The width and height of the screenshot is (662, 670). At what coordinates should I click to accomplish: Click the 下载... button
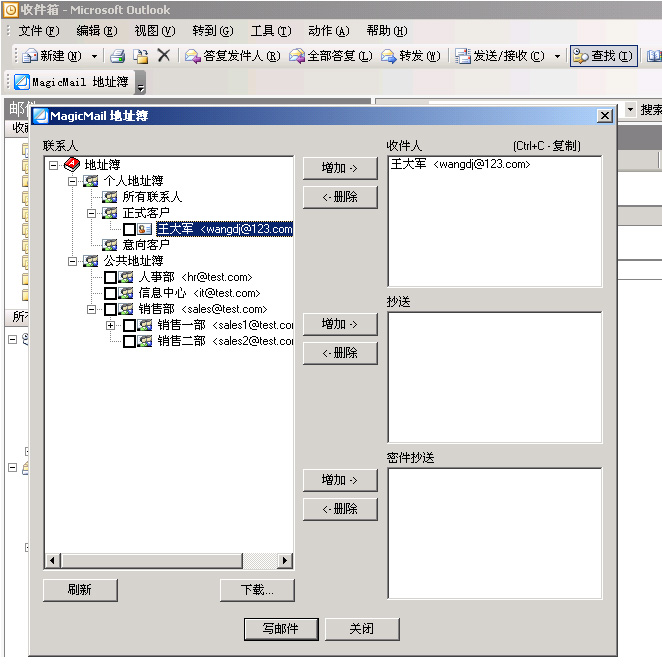[x=257, y=590]
